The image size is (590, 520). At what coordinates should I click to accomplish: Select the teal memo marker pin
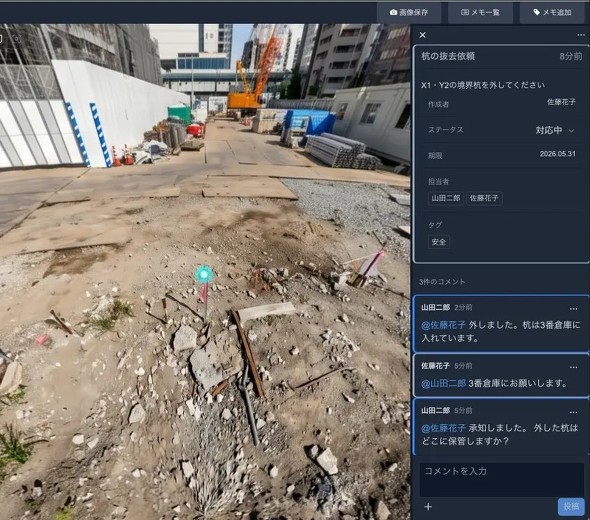pyautogui.click(x=204, y=274)
